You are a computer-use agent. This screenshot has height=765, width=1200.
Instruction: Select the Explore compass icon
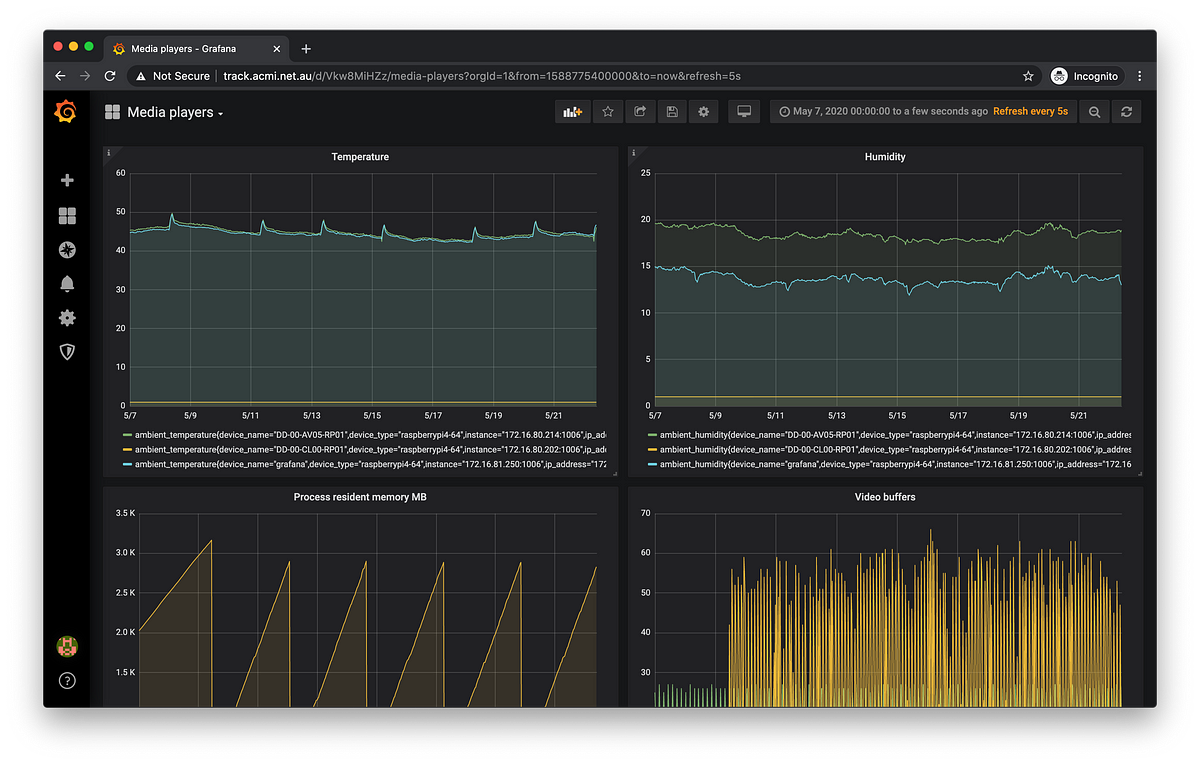pyautogui.click(x=66, y=249)
